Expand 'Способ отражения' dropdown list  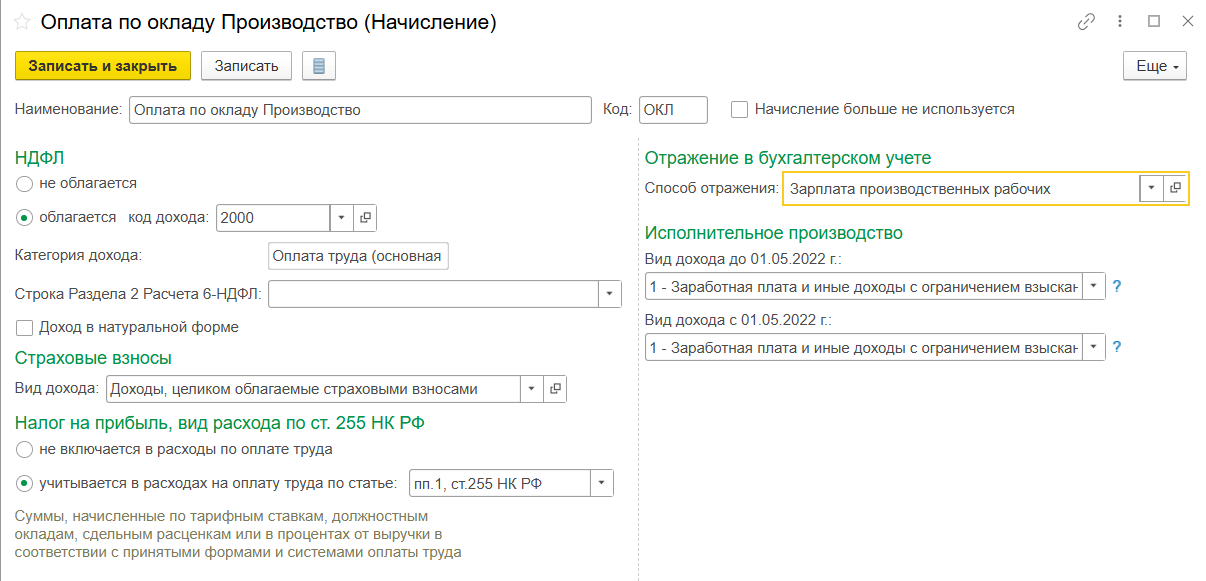pyautogui.click(x=1151, y=188)
